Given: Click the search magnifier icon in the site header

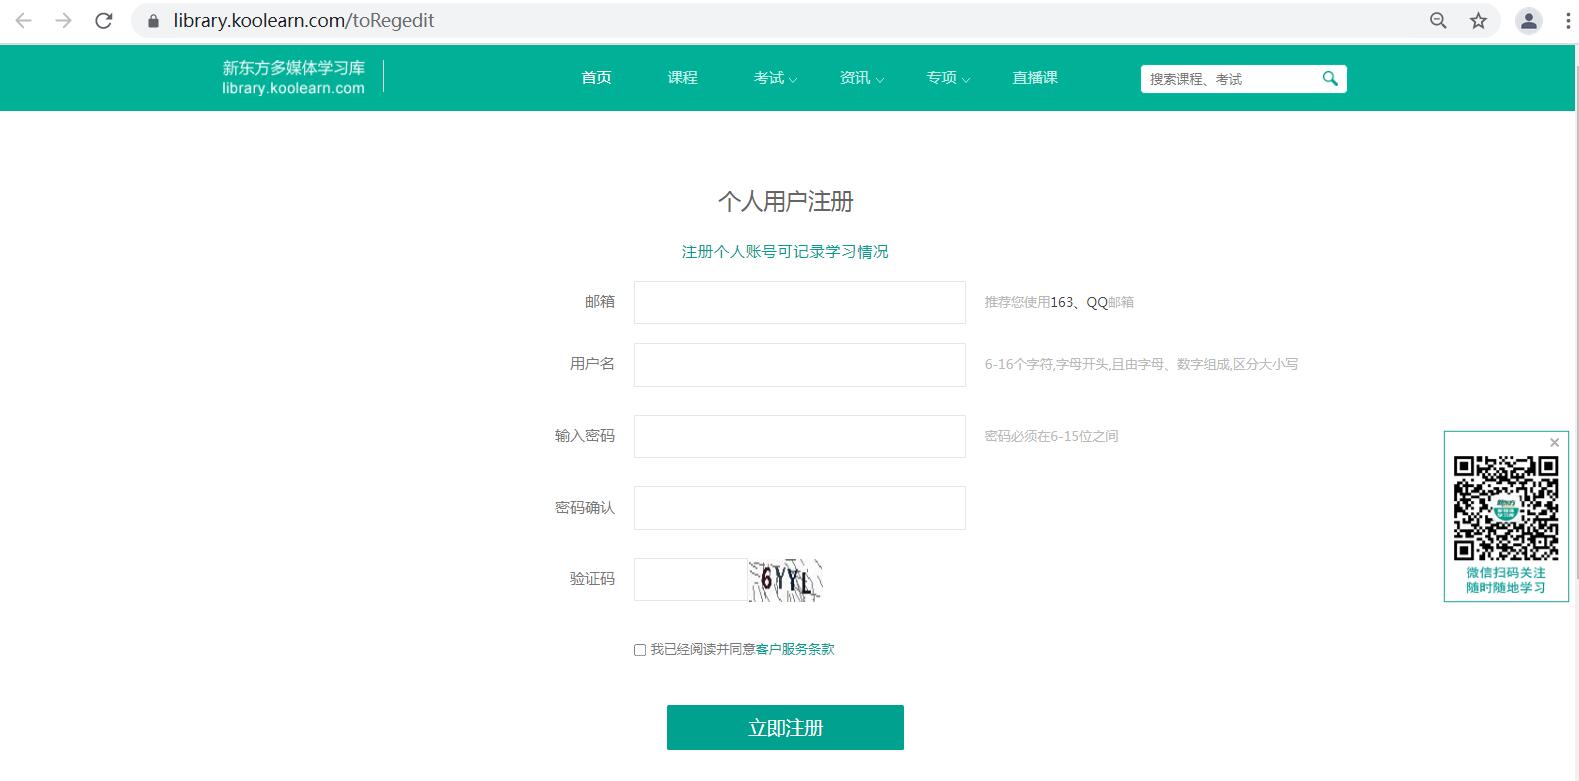Looking at the screenshot, I should pyautogui.click(x=1329, y=78).
